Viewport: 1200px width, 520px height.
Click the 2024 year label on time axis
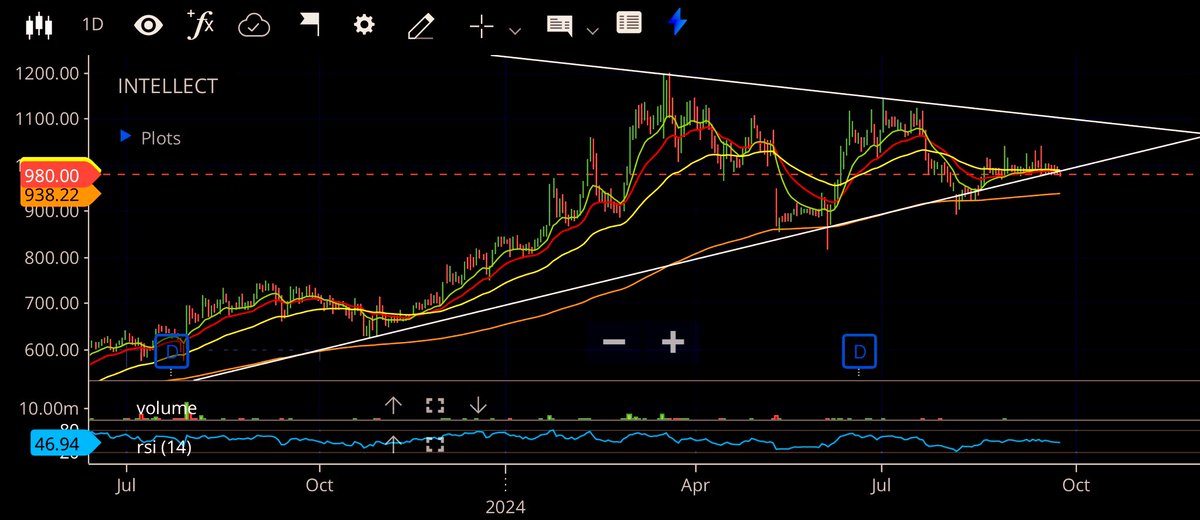(x=506, y=507)
